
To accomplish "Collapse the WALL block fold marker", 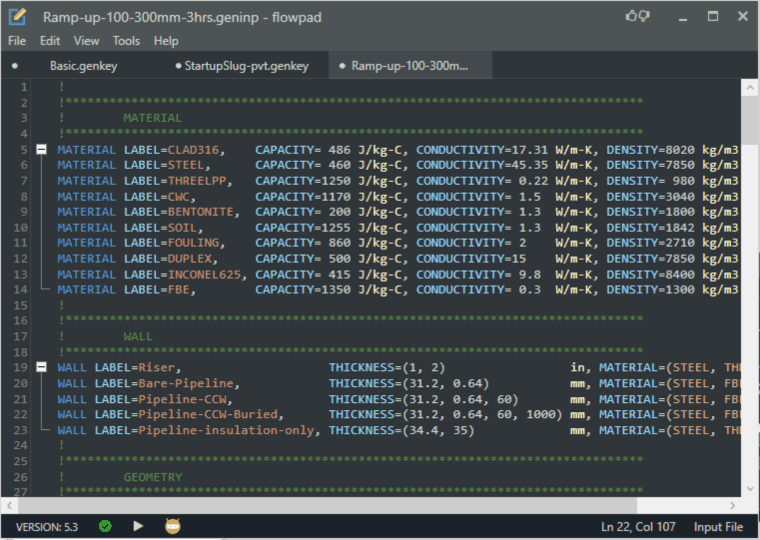I will coord(41,369).
